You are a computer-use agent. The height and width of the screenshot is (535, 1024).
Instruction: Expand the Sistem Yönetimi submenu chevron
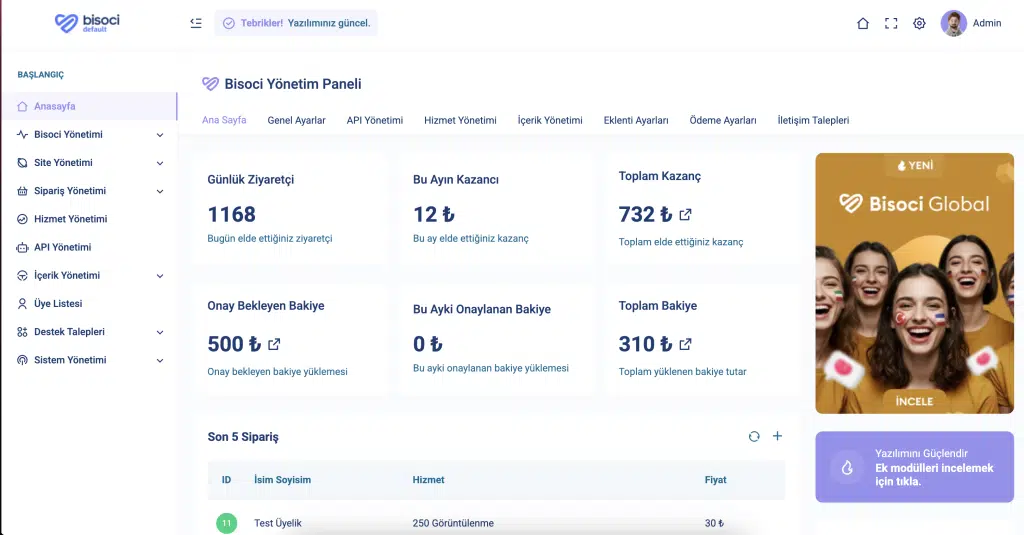pos(160,360)
